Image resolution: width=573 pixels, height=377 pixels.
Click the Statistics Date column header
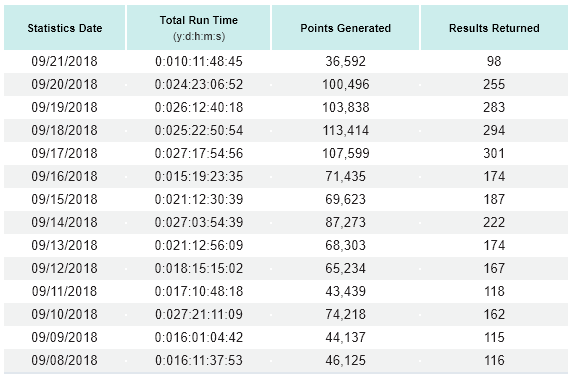coord(65,28)
